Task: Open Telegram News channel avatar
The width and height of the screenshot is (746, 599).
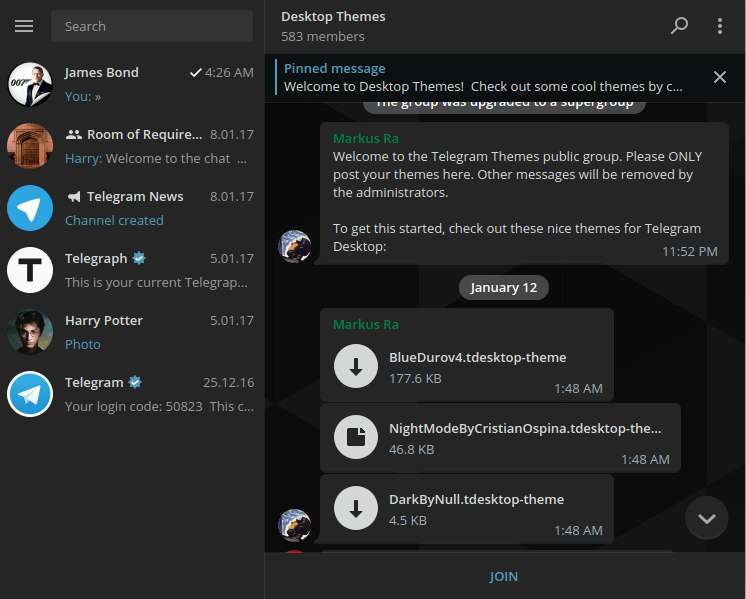Action: [30, 208]
